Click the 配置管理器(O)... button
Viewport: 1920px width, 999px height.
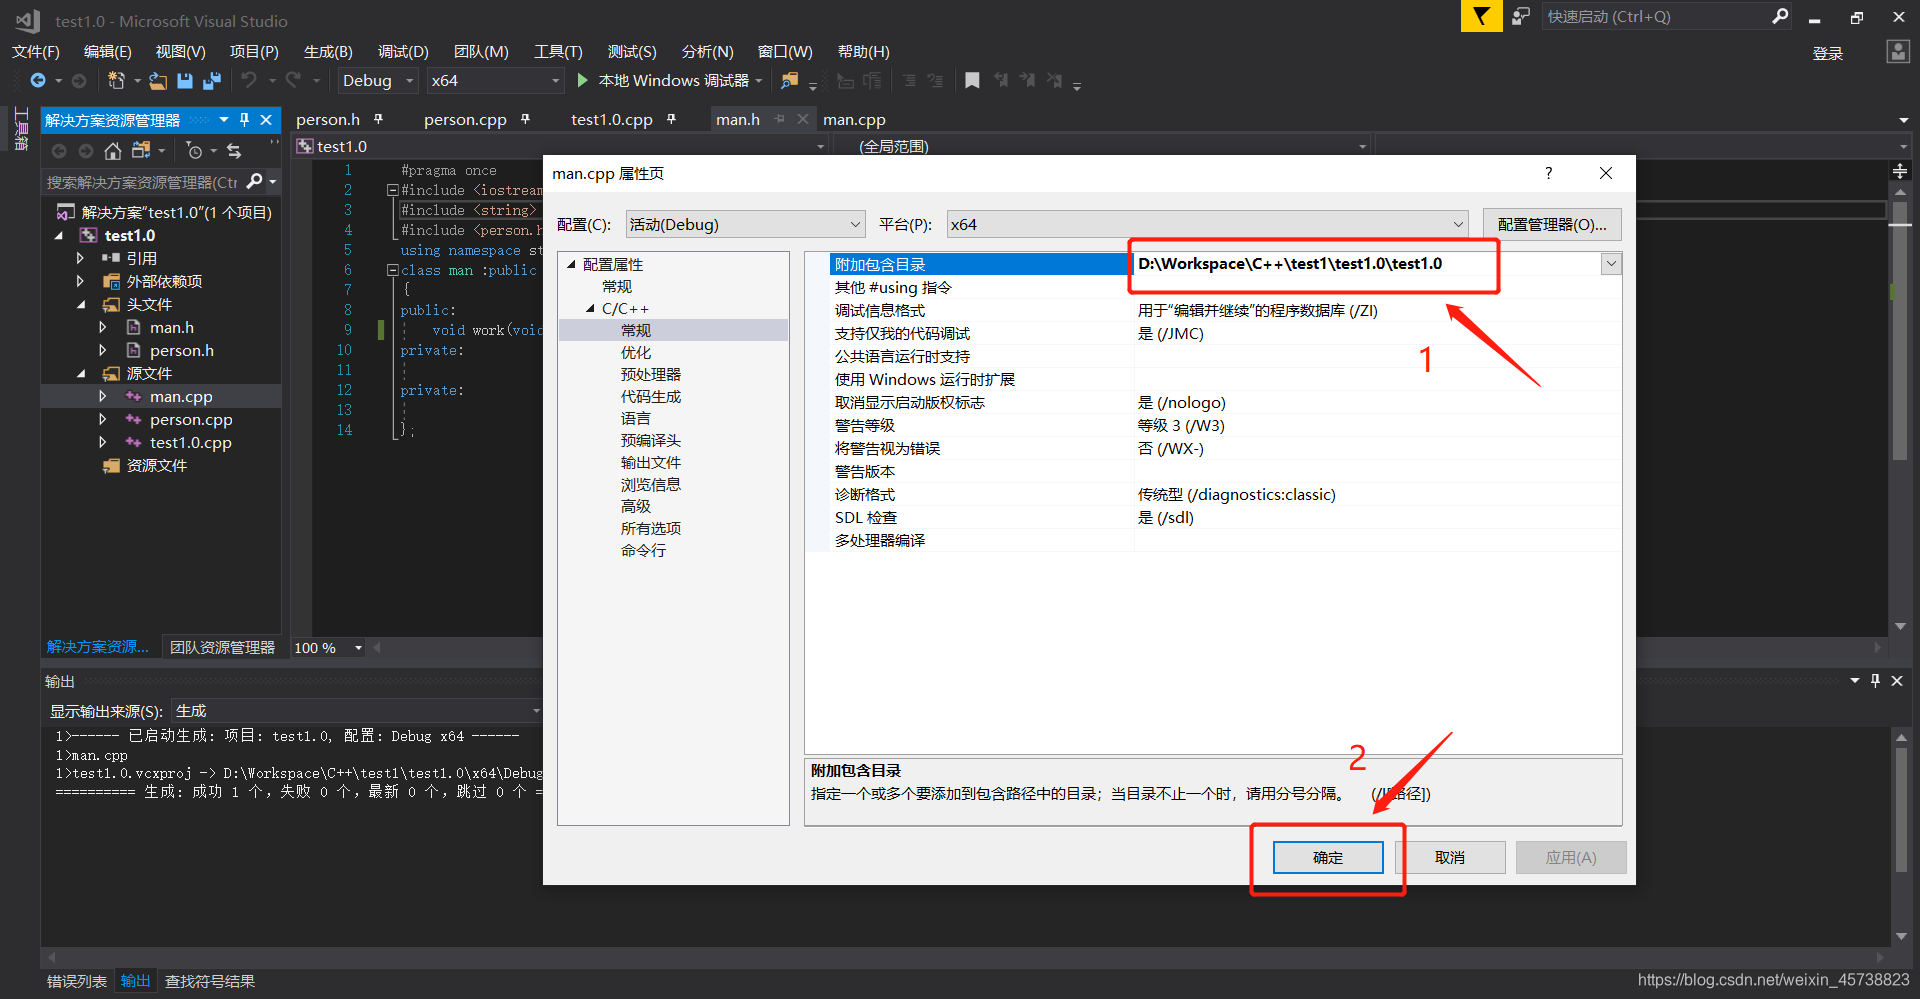point(1552,224)
